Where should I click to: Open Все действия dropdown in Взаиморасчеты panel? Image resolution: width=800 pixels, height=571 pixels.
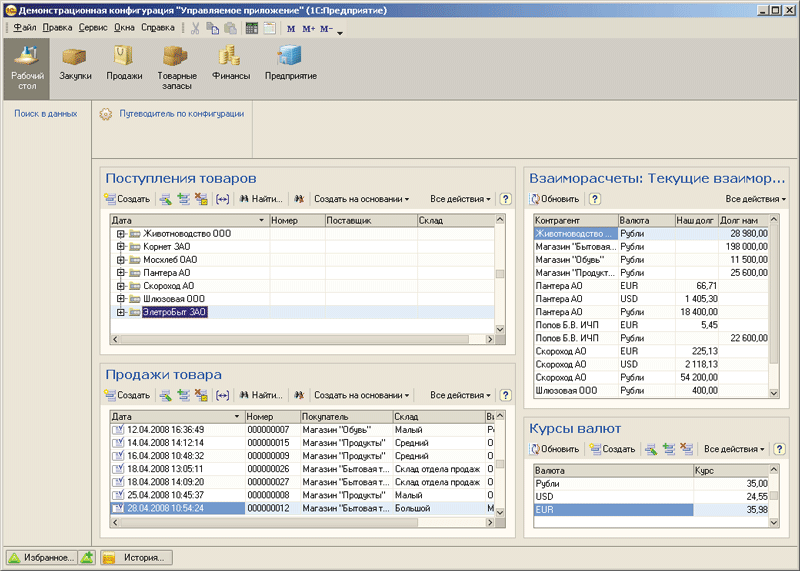(x=755, y=199)
